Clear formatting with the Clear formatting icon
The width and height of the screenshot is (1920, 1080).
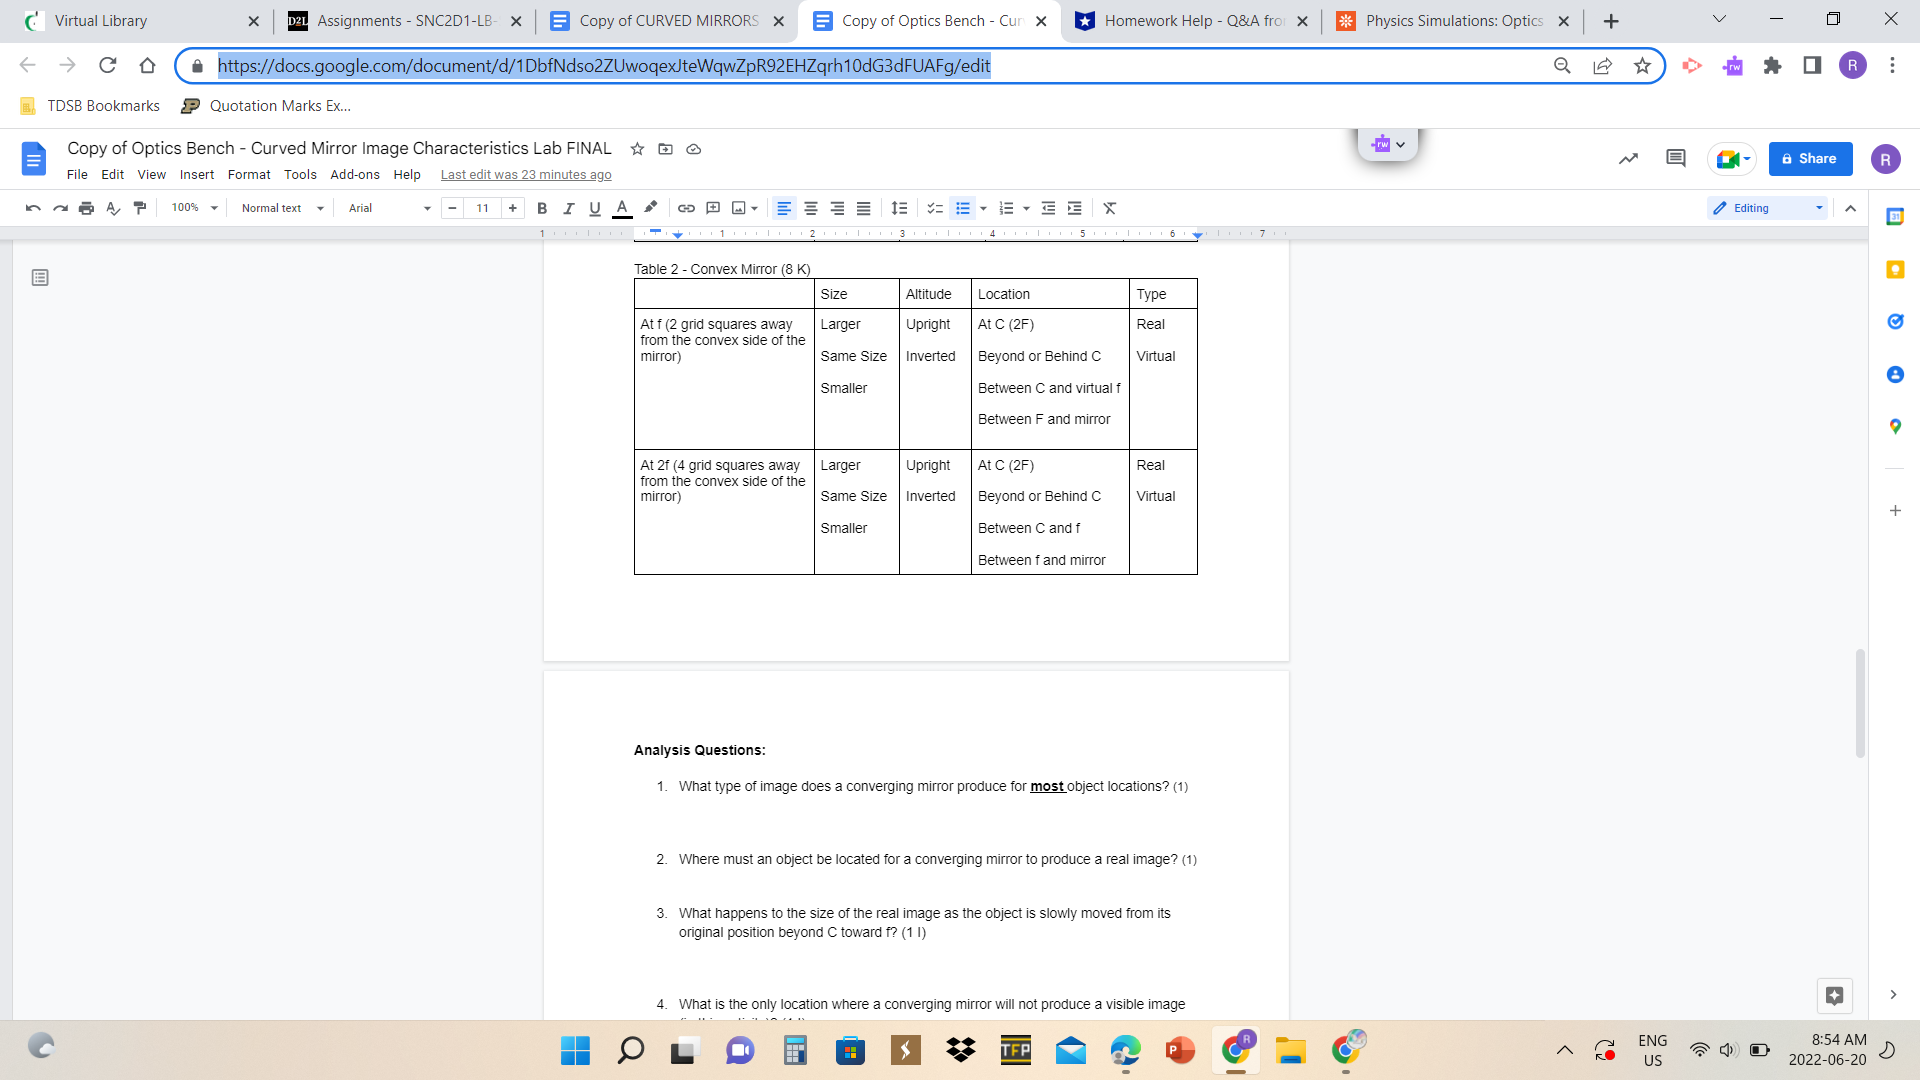(x=1109, y=208)
